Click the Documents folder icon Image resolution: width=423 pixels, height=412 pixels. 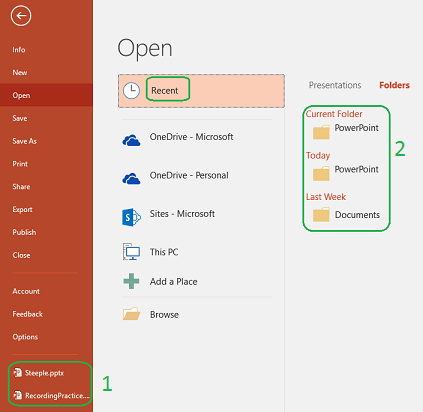[321, 215]
